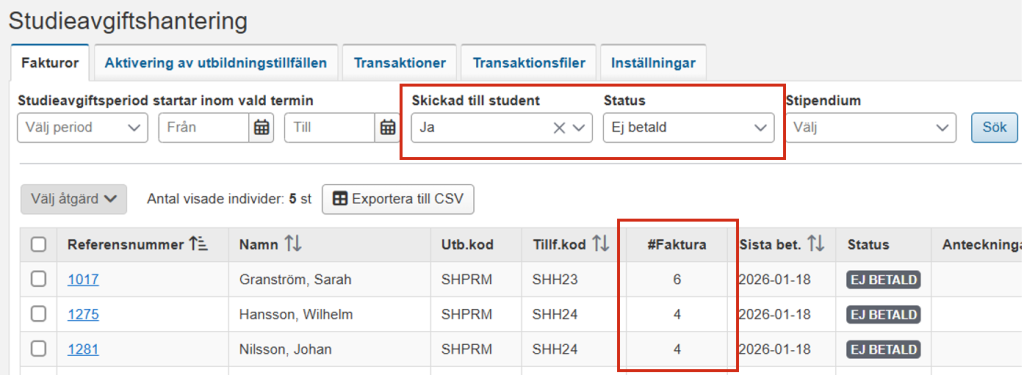The height and width of the screenshot is (375, 1024).
Task: Open calendar picker for Från date
Action: [x=261, y=127]
